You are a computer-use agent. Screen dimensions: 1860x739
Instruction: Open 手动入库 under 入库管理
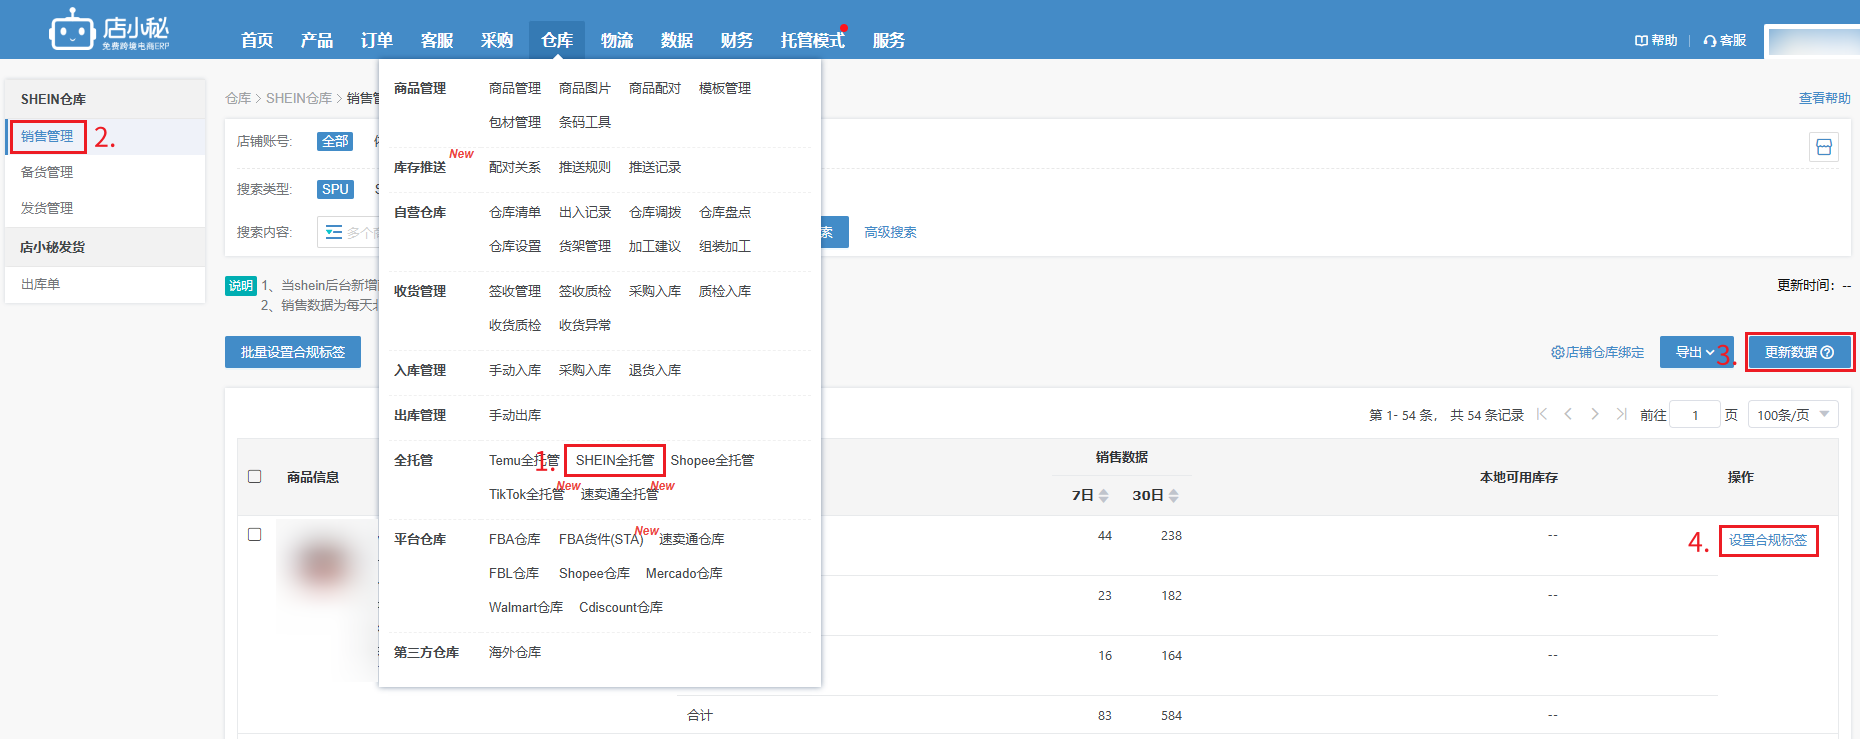[x=515, y=370]
